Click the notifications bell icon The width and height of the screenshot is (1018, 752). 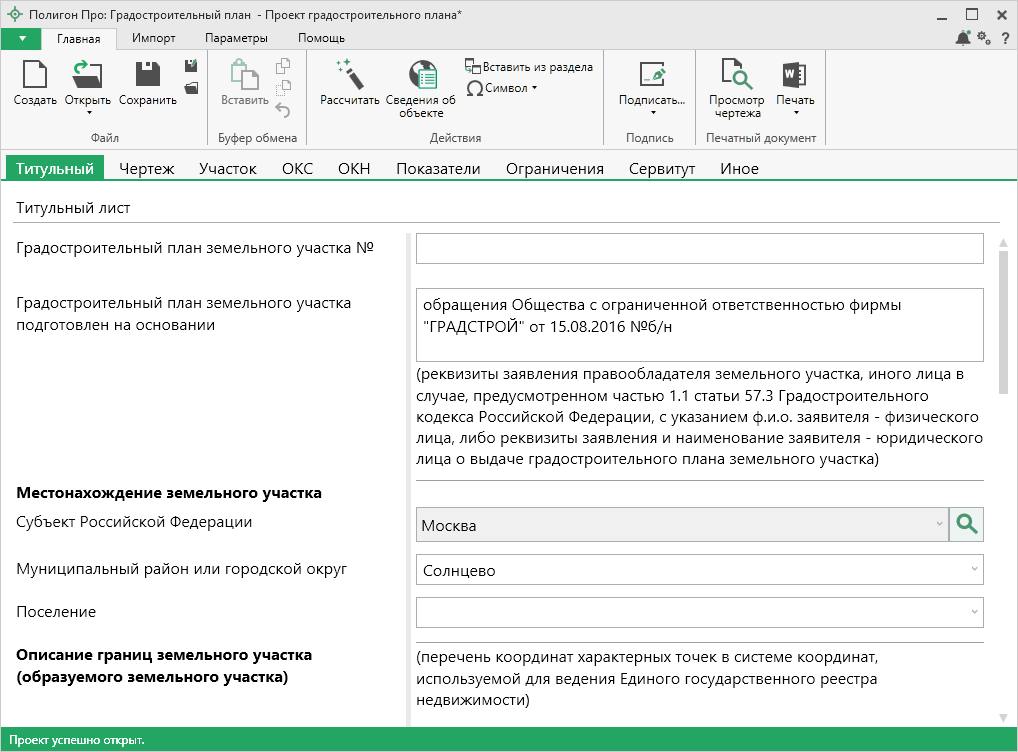[x=962, y=38]
